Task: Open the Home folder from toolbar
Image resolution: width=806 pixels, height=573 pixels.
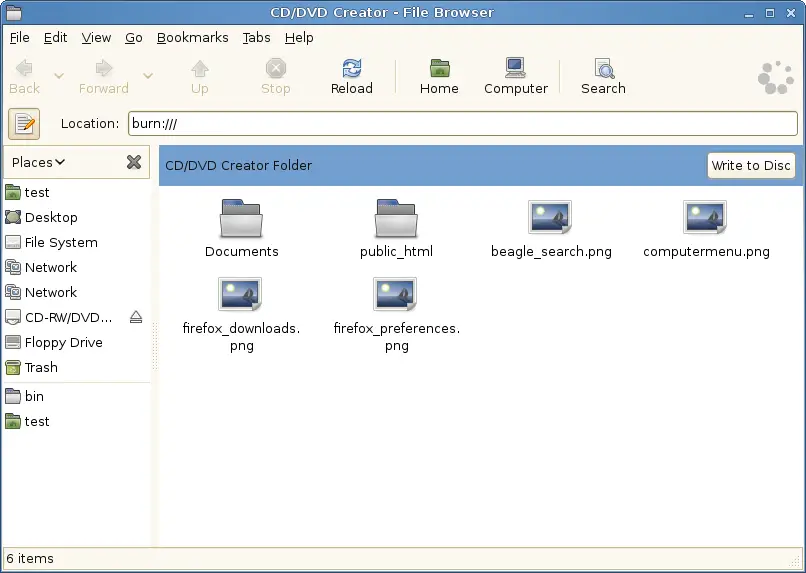Action: 439,76
